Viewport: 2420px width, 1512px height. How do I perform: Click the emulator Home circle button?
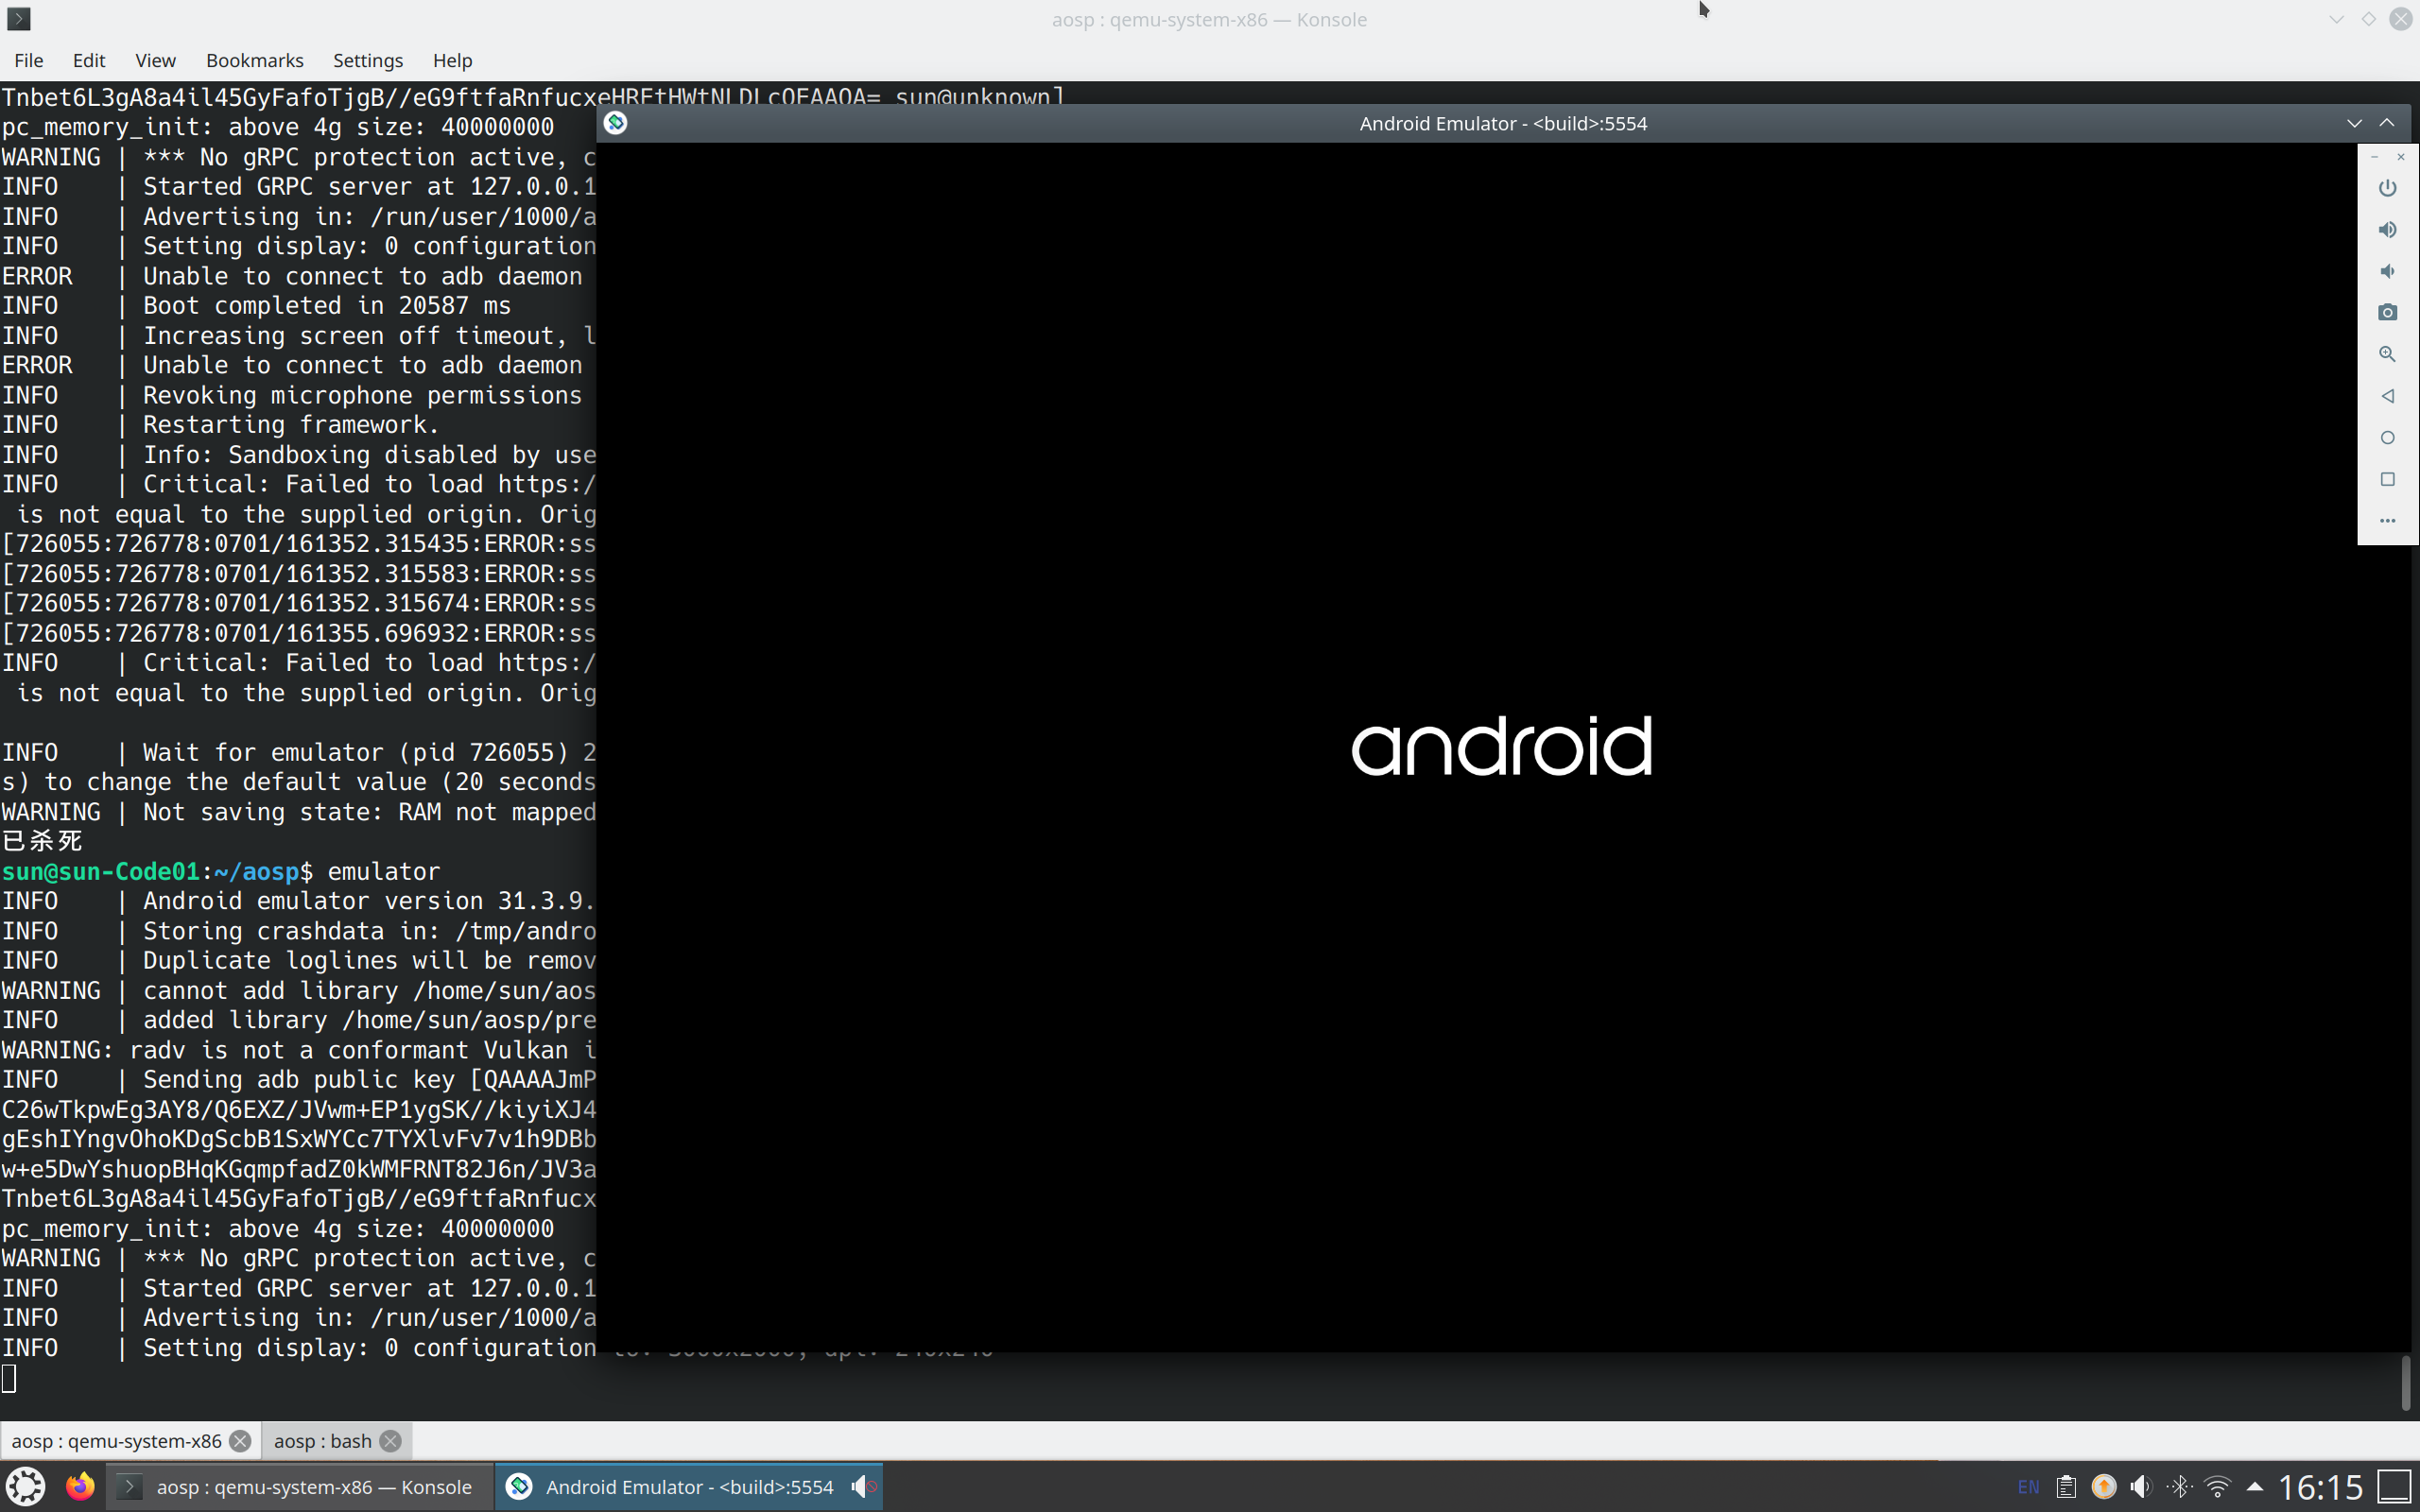tap(2387, 438)
